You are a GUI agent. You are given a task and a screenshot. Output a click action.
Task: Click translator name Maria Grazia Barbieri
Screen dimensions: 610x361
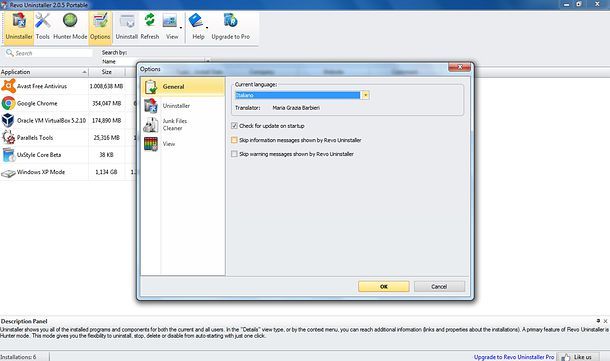point(296,108)
